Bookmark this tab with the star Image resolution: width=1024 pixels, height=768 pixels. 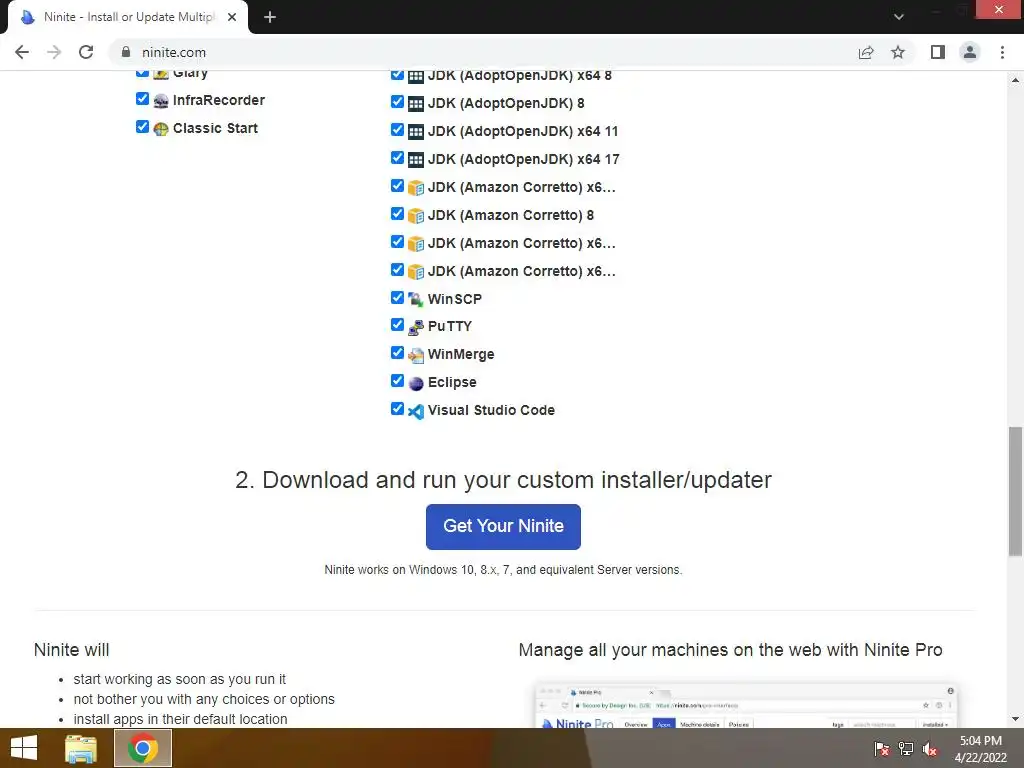click(x=898, y=52)
